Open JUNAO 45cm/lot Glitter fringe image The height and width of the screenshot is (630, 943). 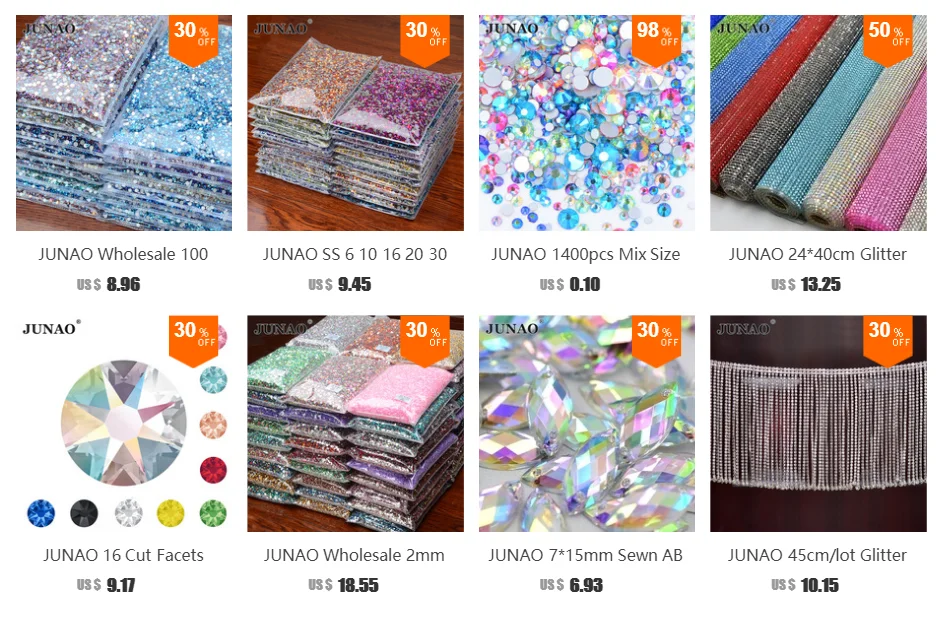[x=819, y=423]
